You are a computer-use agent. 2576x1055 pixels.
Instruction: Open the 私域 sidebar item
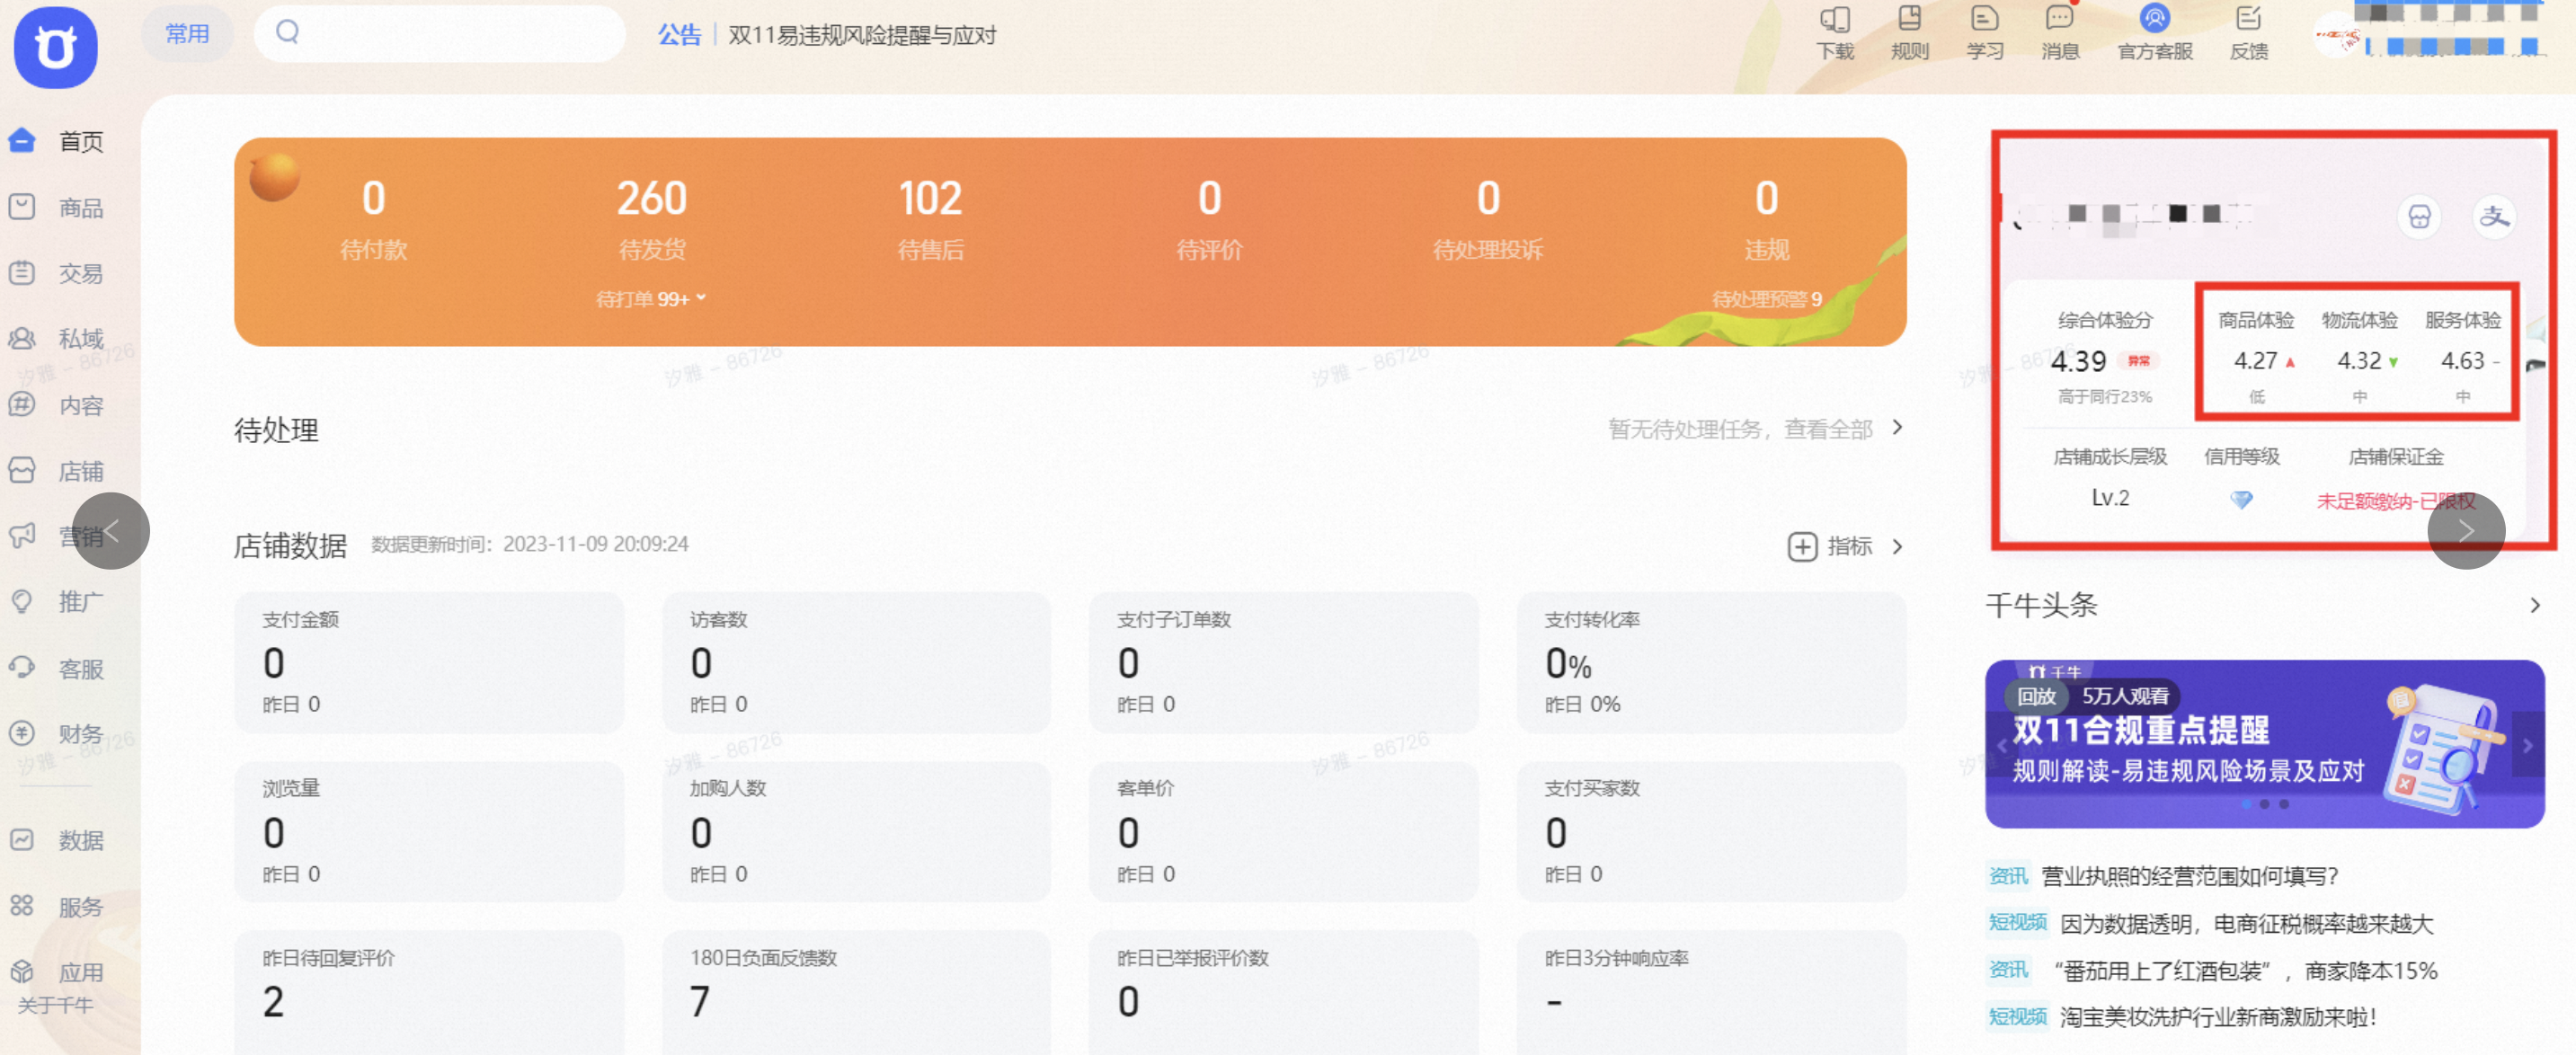click(57, 339)
